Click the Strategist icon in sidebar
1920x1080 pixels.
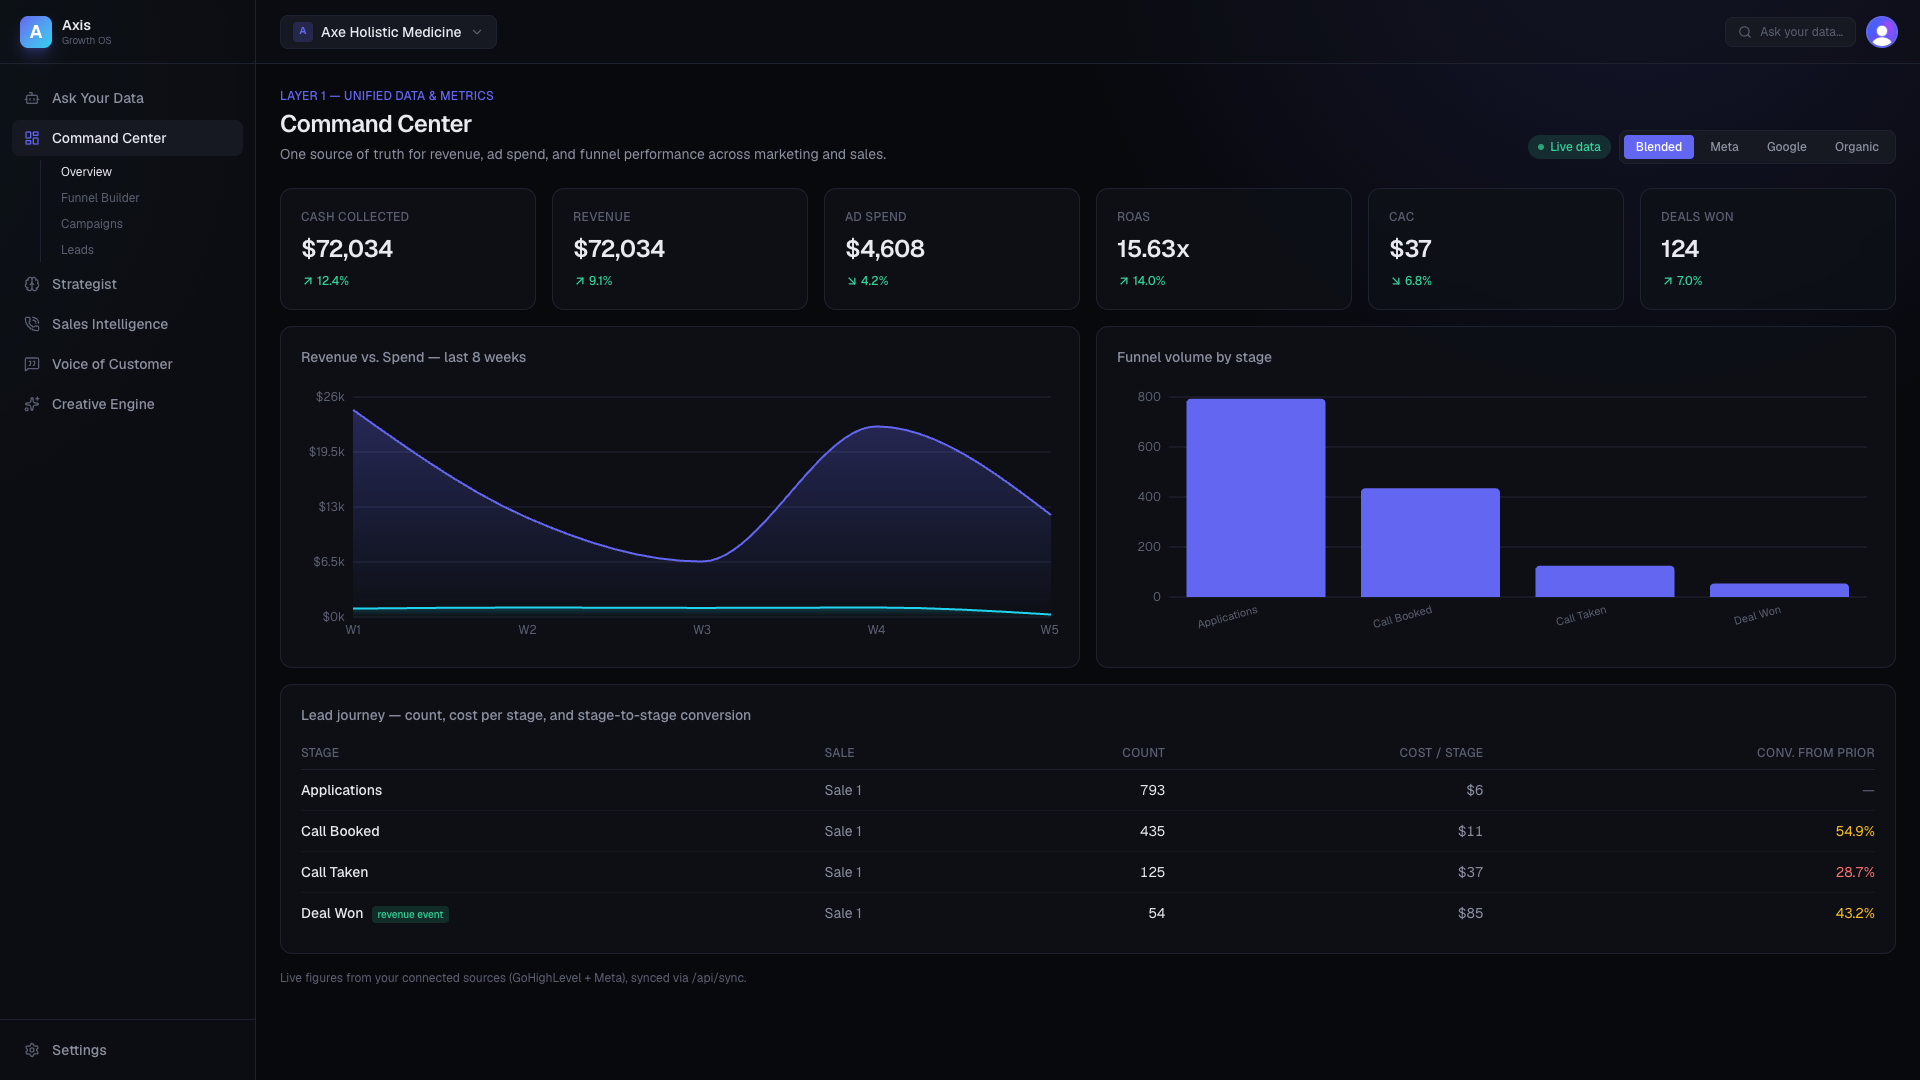[x=32, y=284]
